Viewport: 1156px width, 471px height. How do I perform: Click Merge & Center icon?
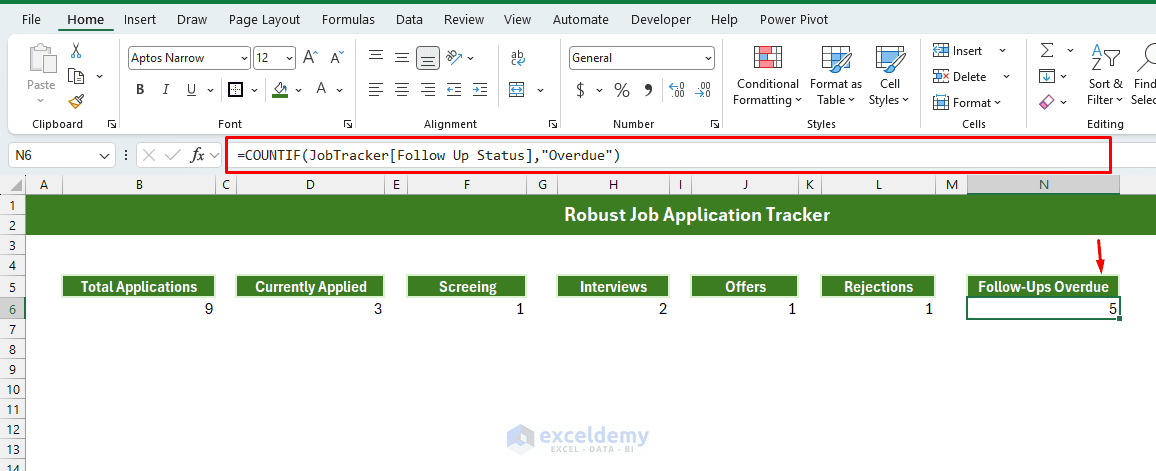point(517,90)
